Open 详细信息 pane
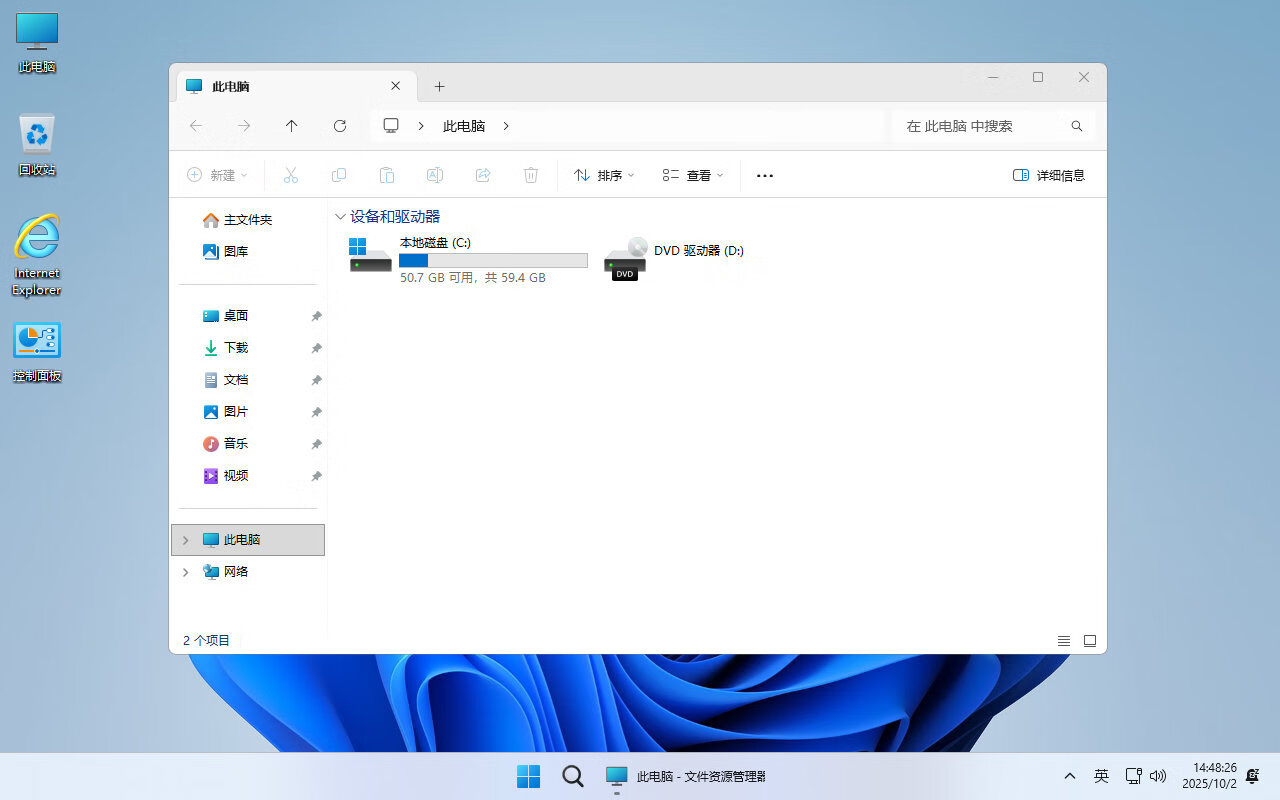 [x=1048, y=175]
